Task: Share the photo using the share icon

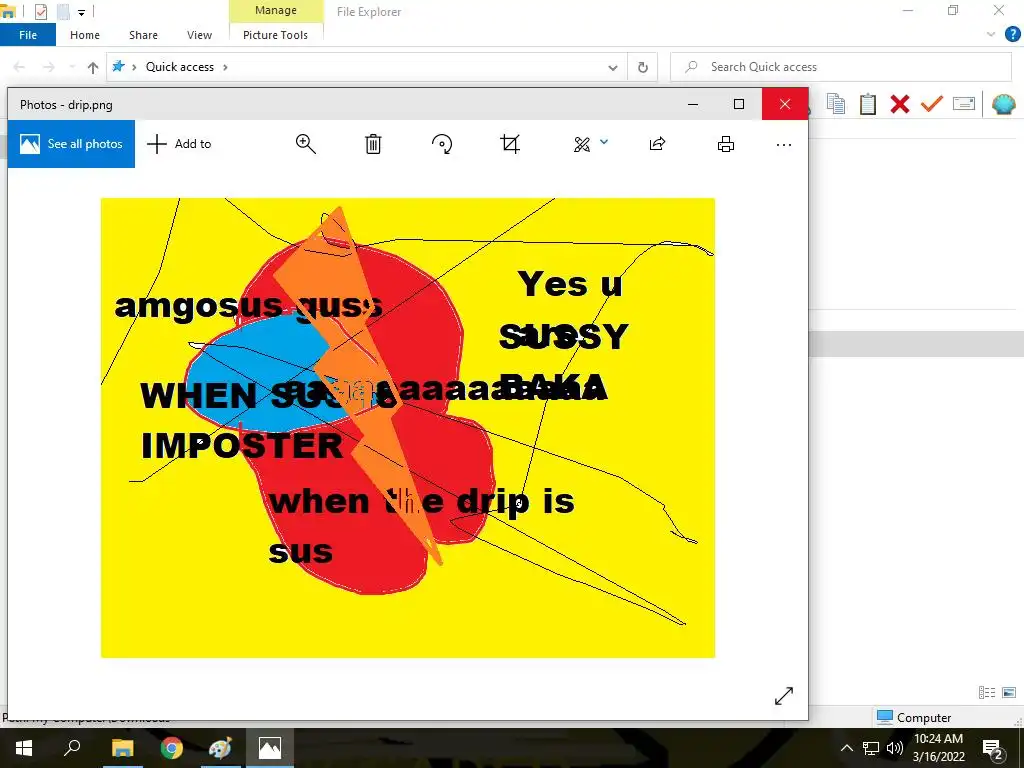Action: tap(657, 144)
